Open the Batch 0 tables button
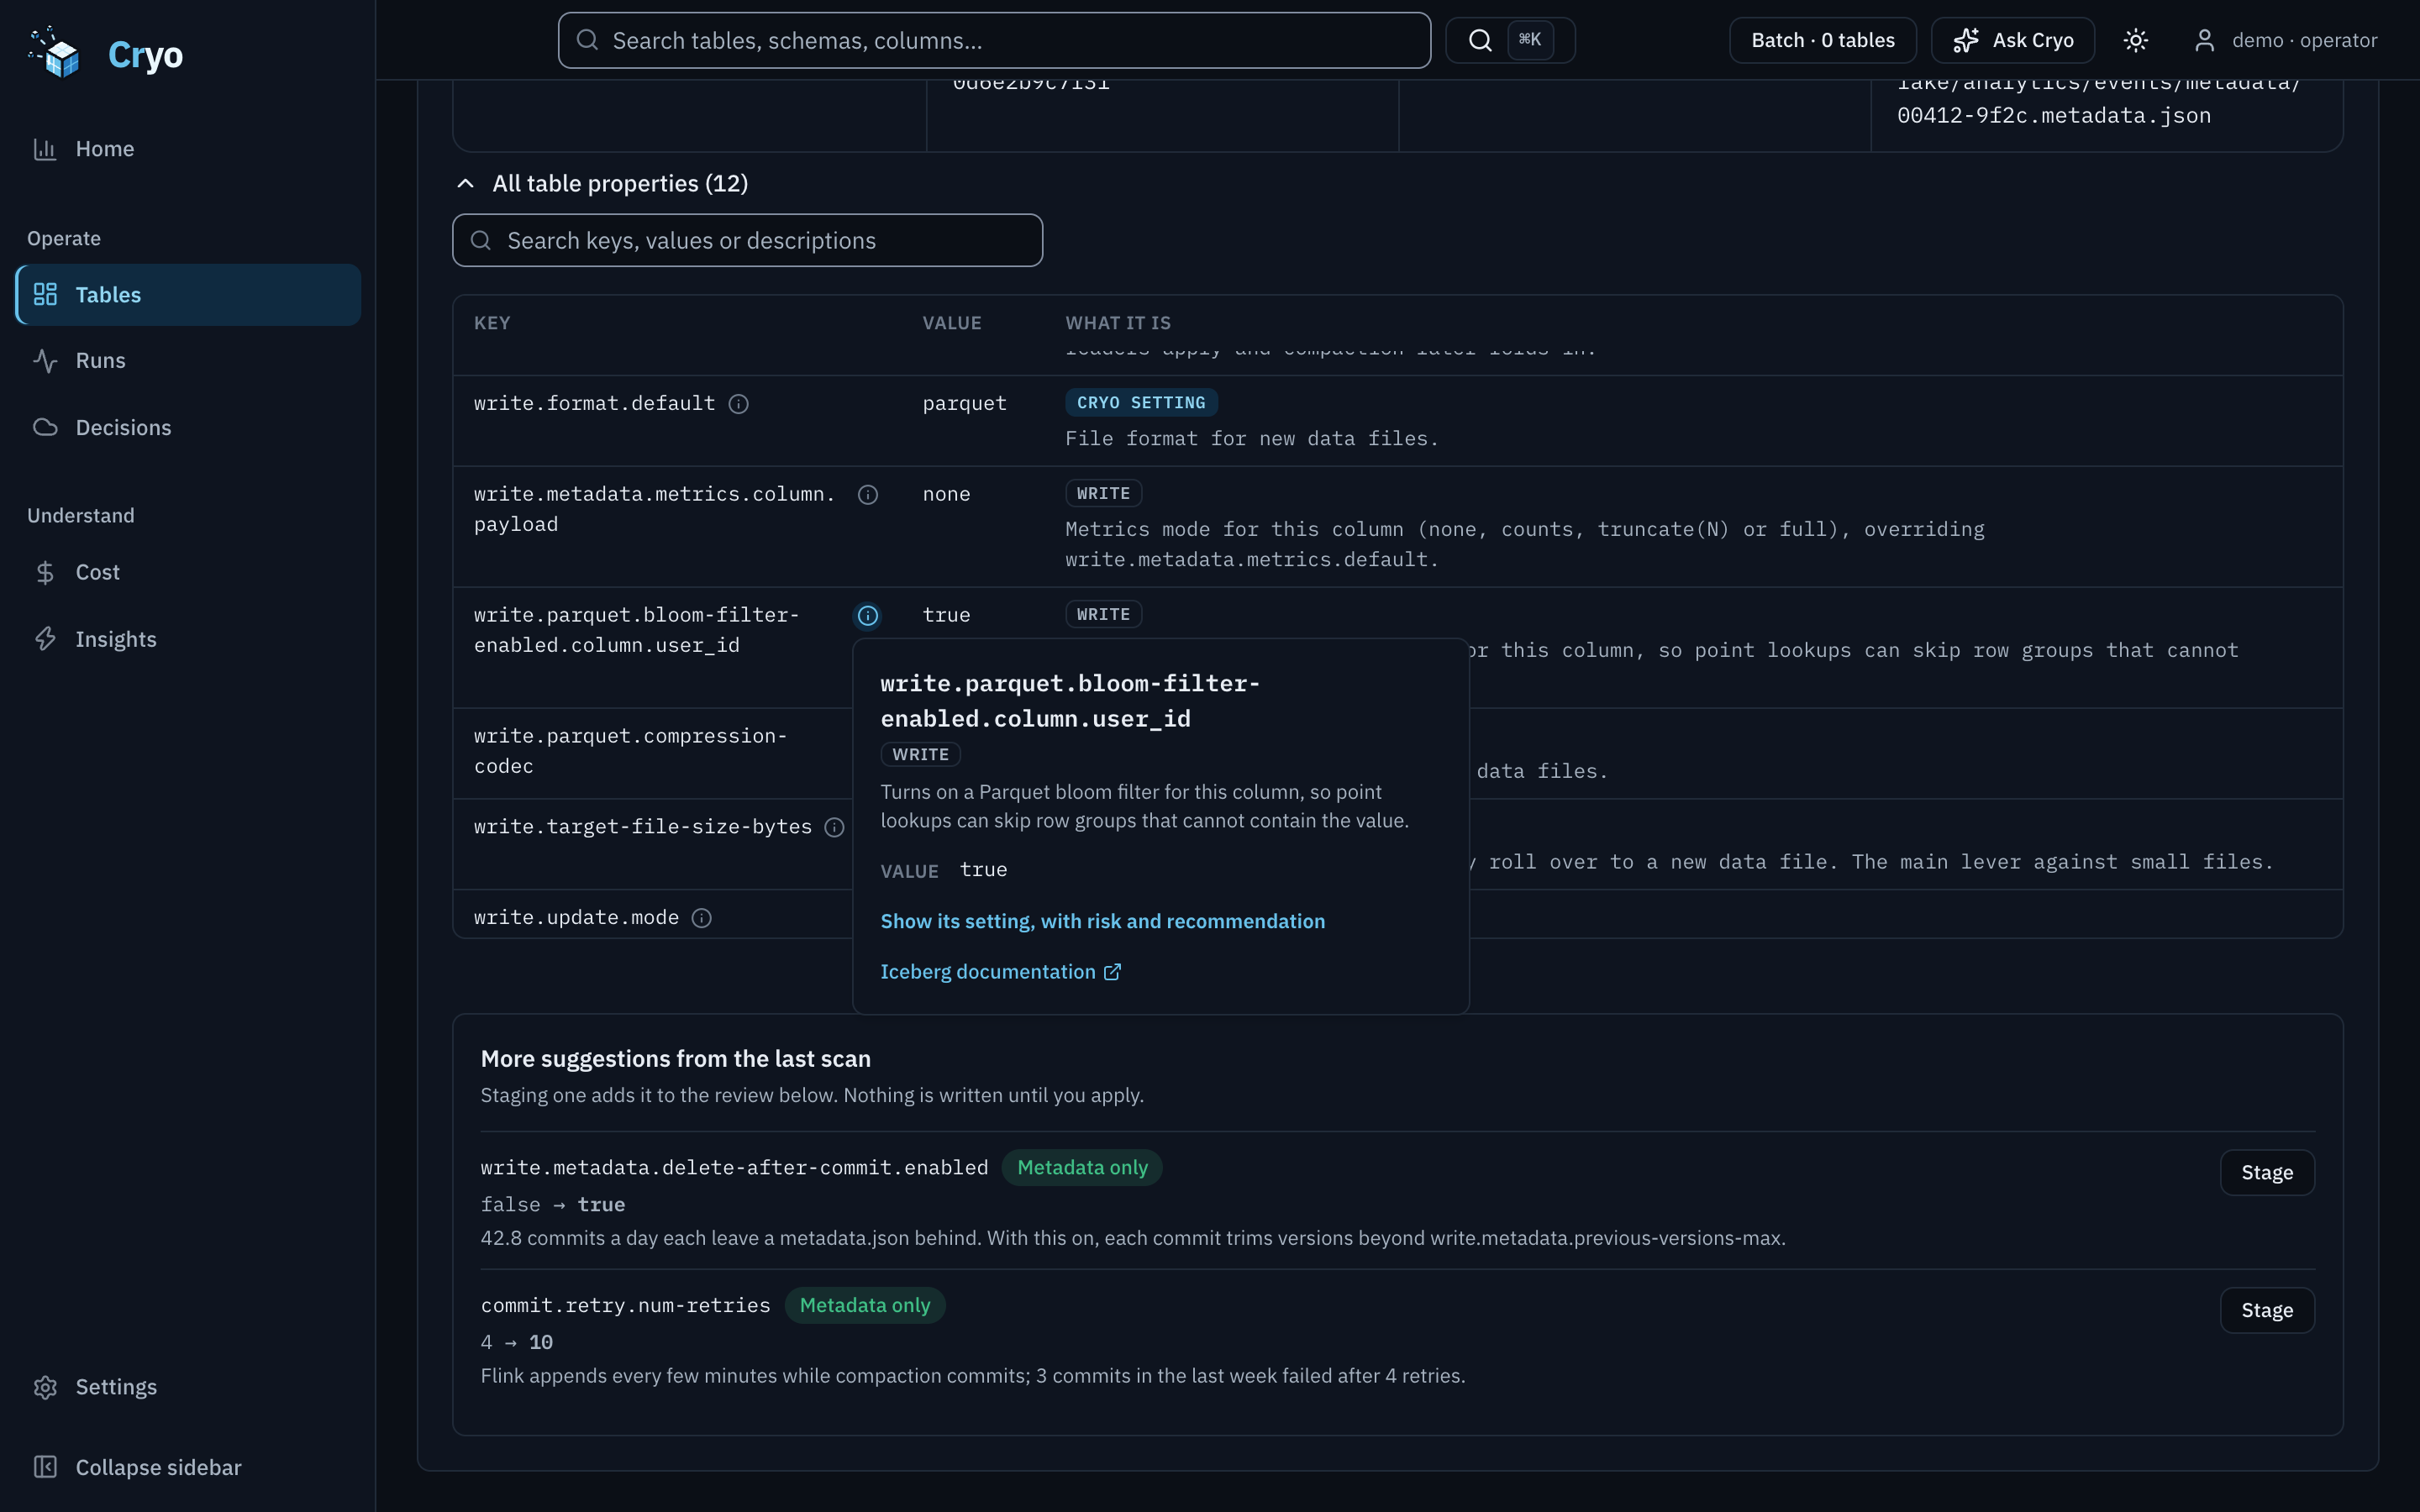 pos(1822,41)
